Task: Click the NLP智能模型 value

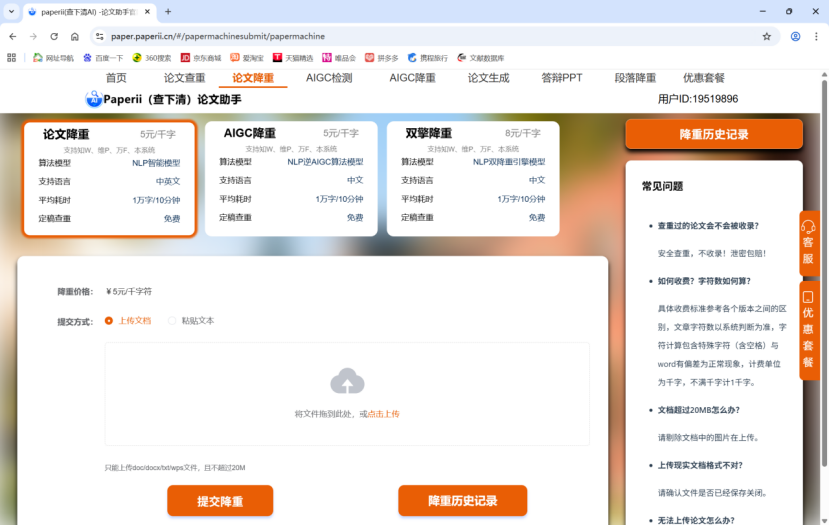Action: (x=156, y=163)
